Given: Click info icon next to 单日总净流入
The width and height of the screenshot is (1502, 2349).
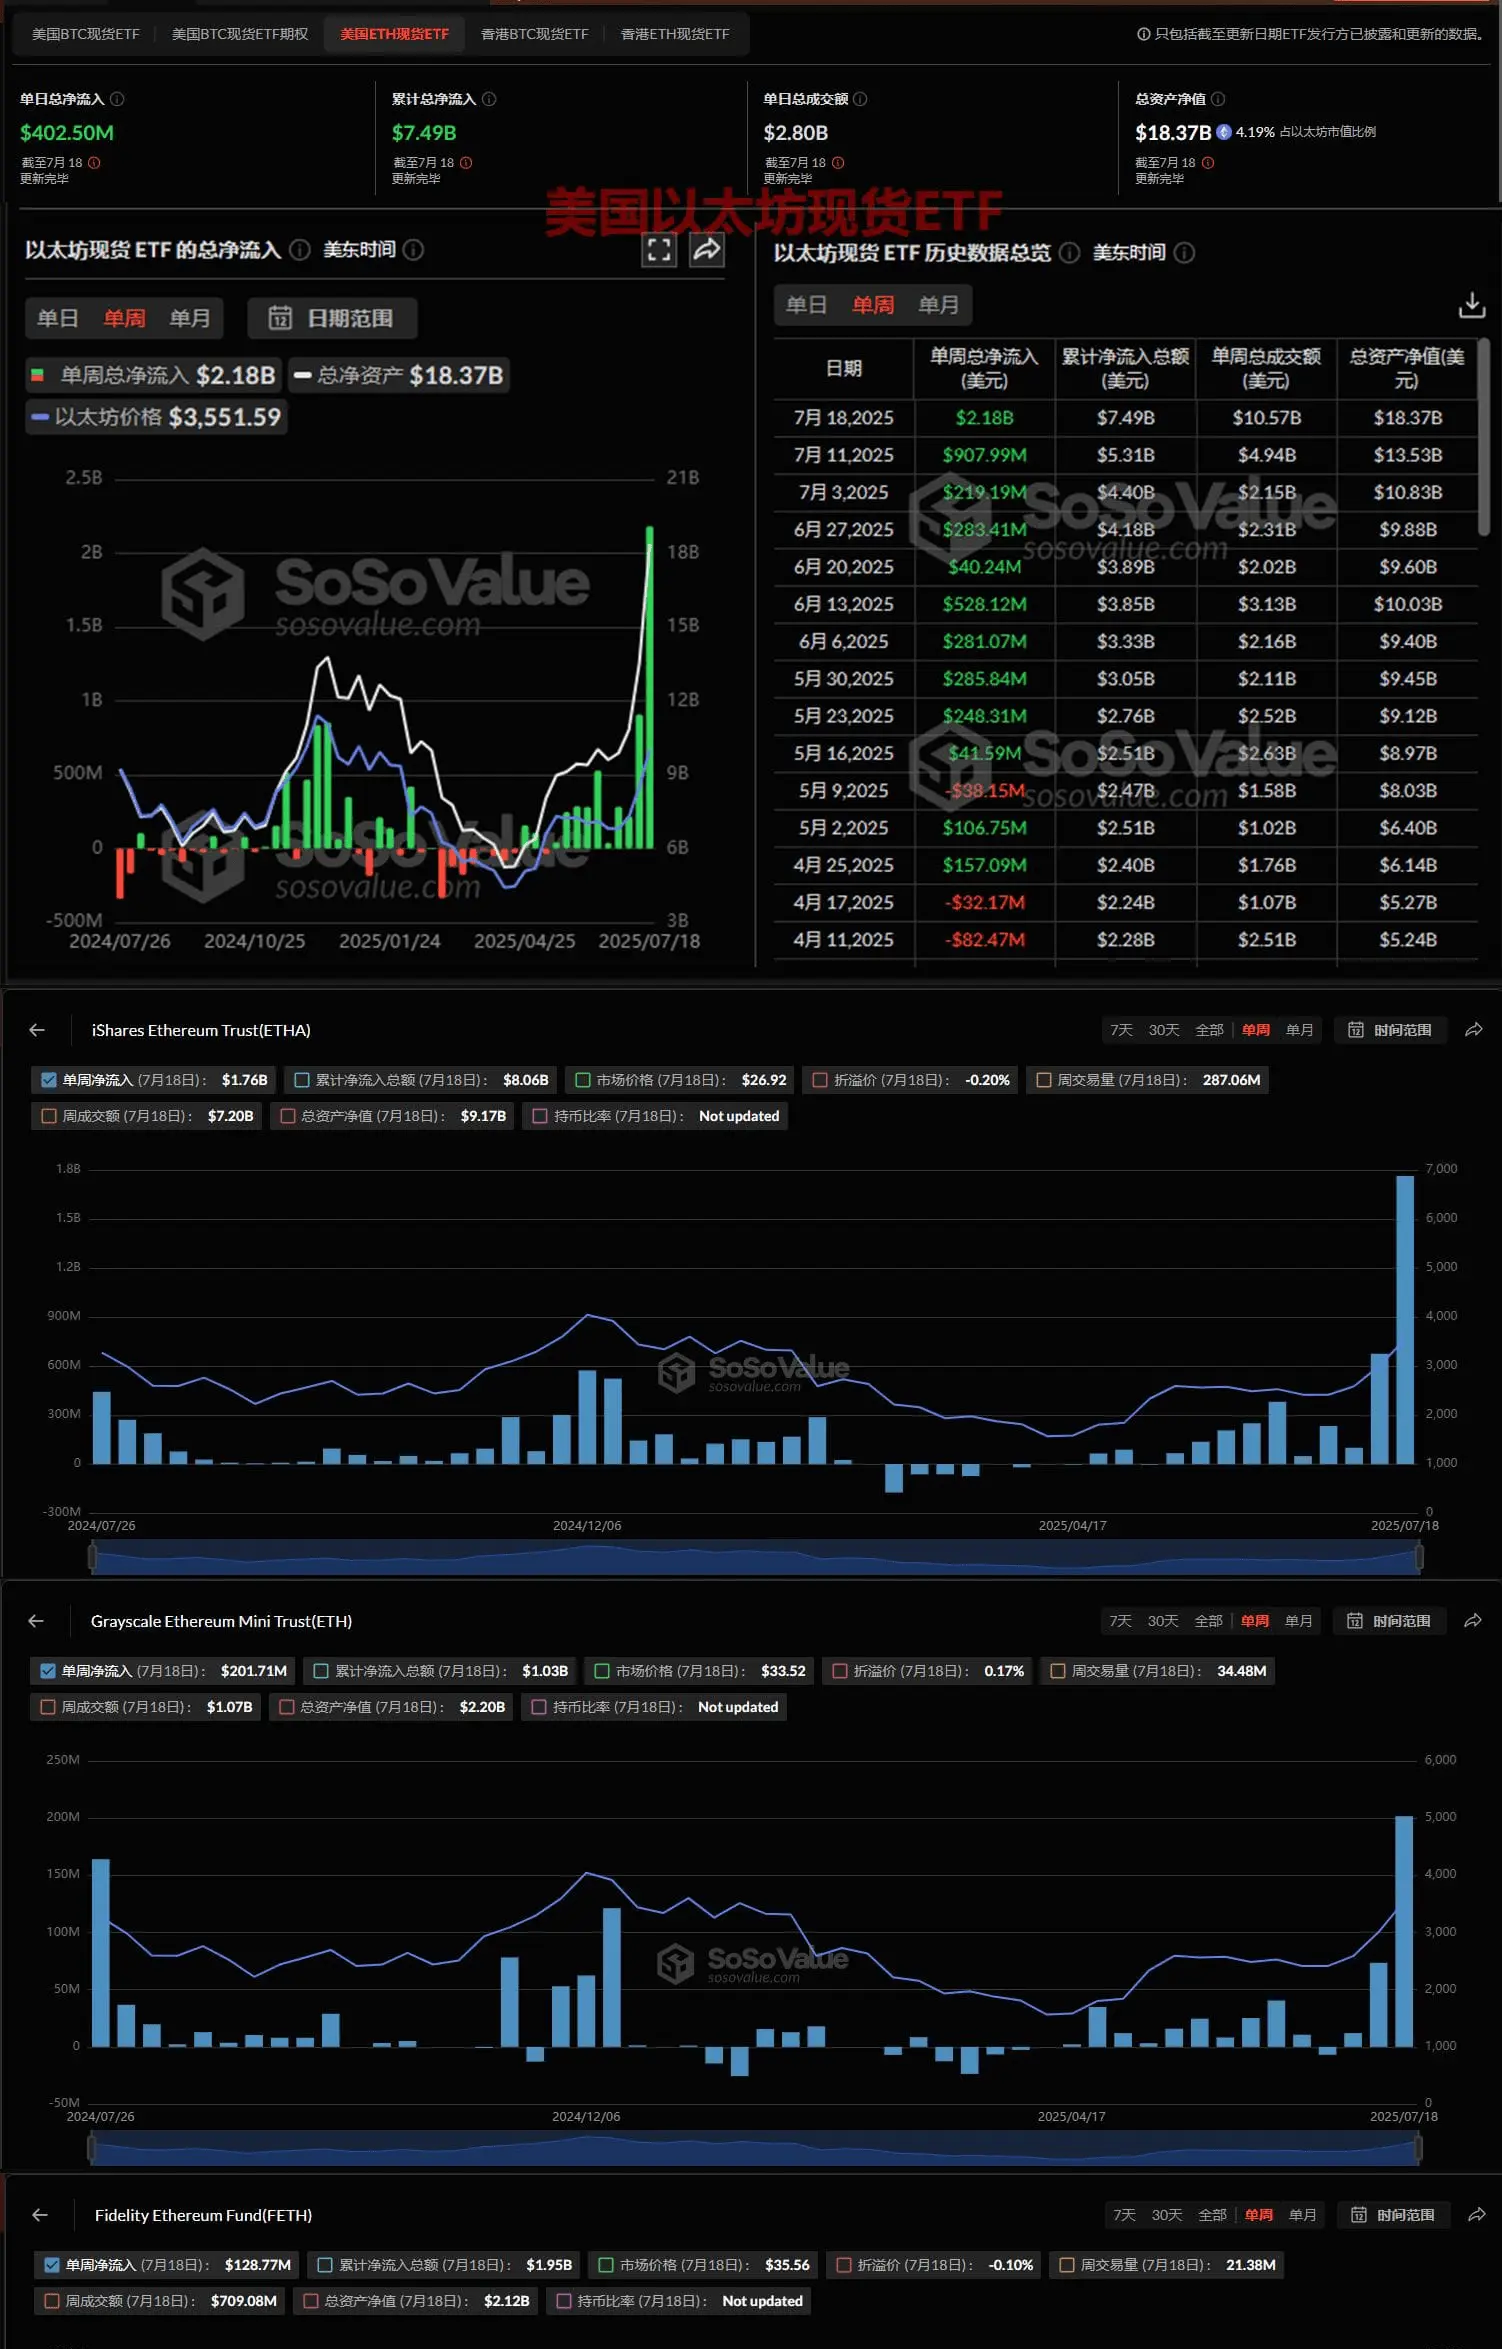Looking at the screenshot, I should tap(117, 99).
